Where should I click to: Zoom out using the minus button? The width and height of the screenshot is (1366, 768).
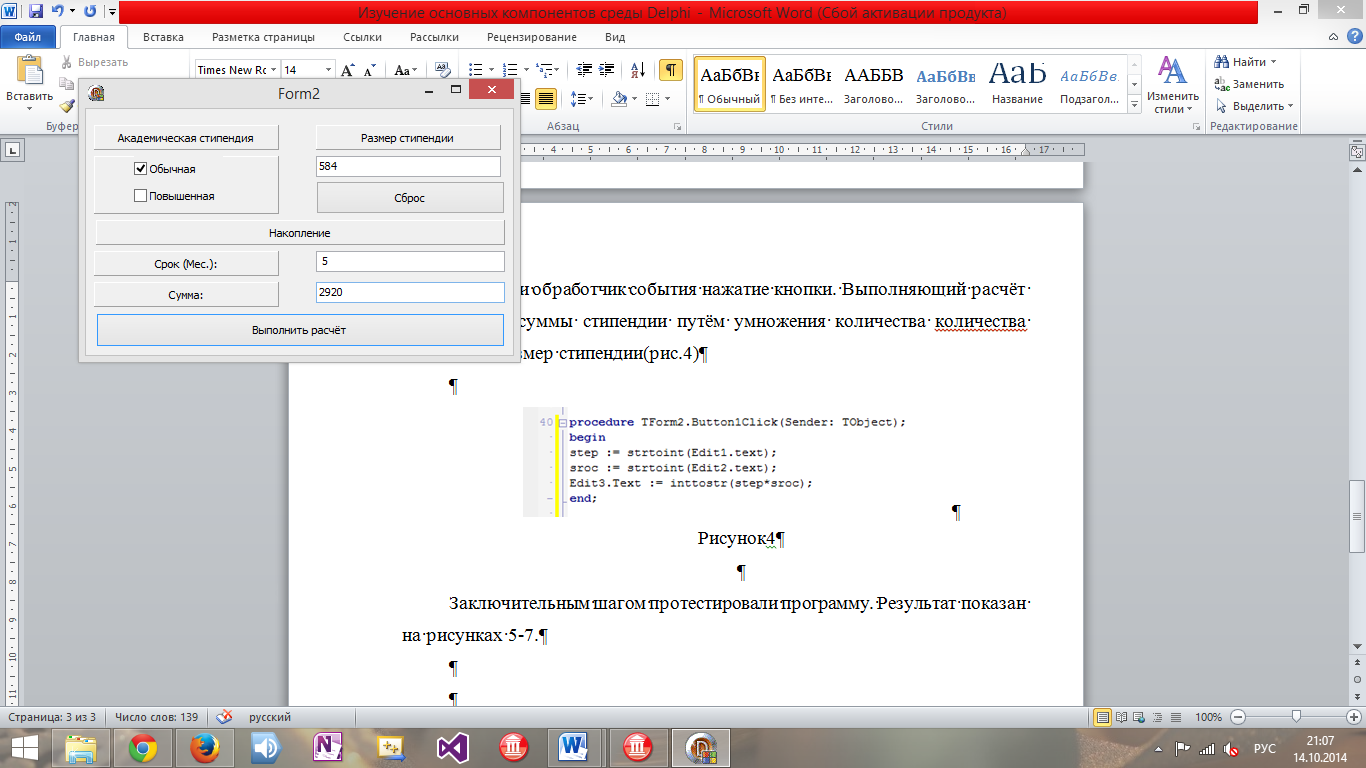coord(1238,717)
